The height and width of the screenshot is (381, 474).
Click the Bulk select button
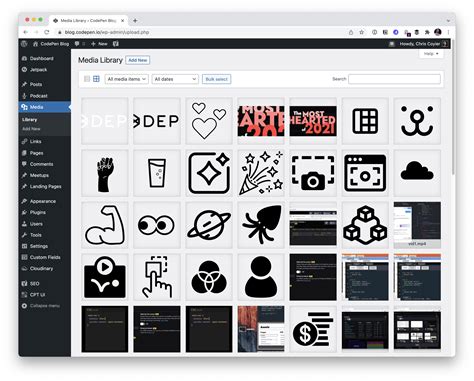[216, 79]
